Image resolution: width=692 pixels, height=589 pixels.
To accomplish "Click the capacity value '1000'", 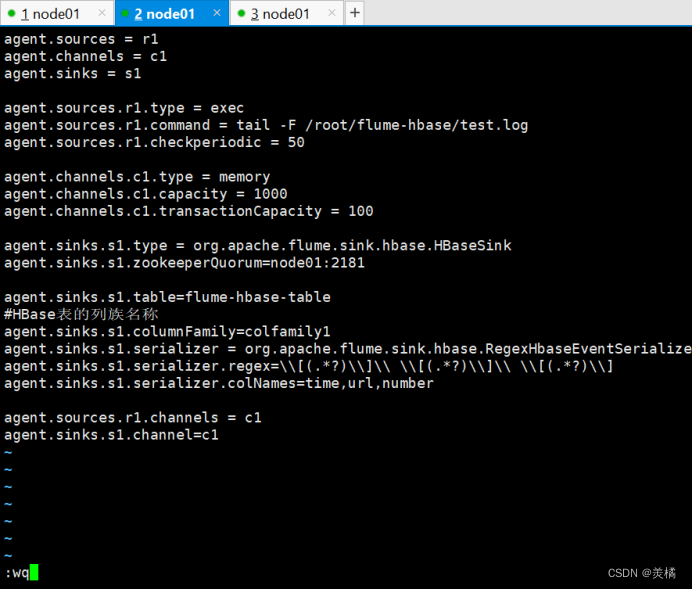I will point(271,194).
